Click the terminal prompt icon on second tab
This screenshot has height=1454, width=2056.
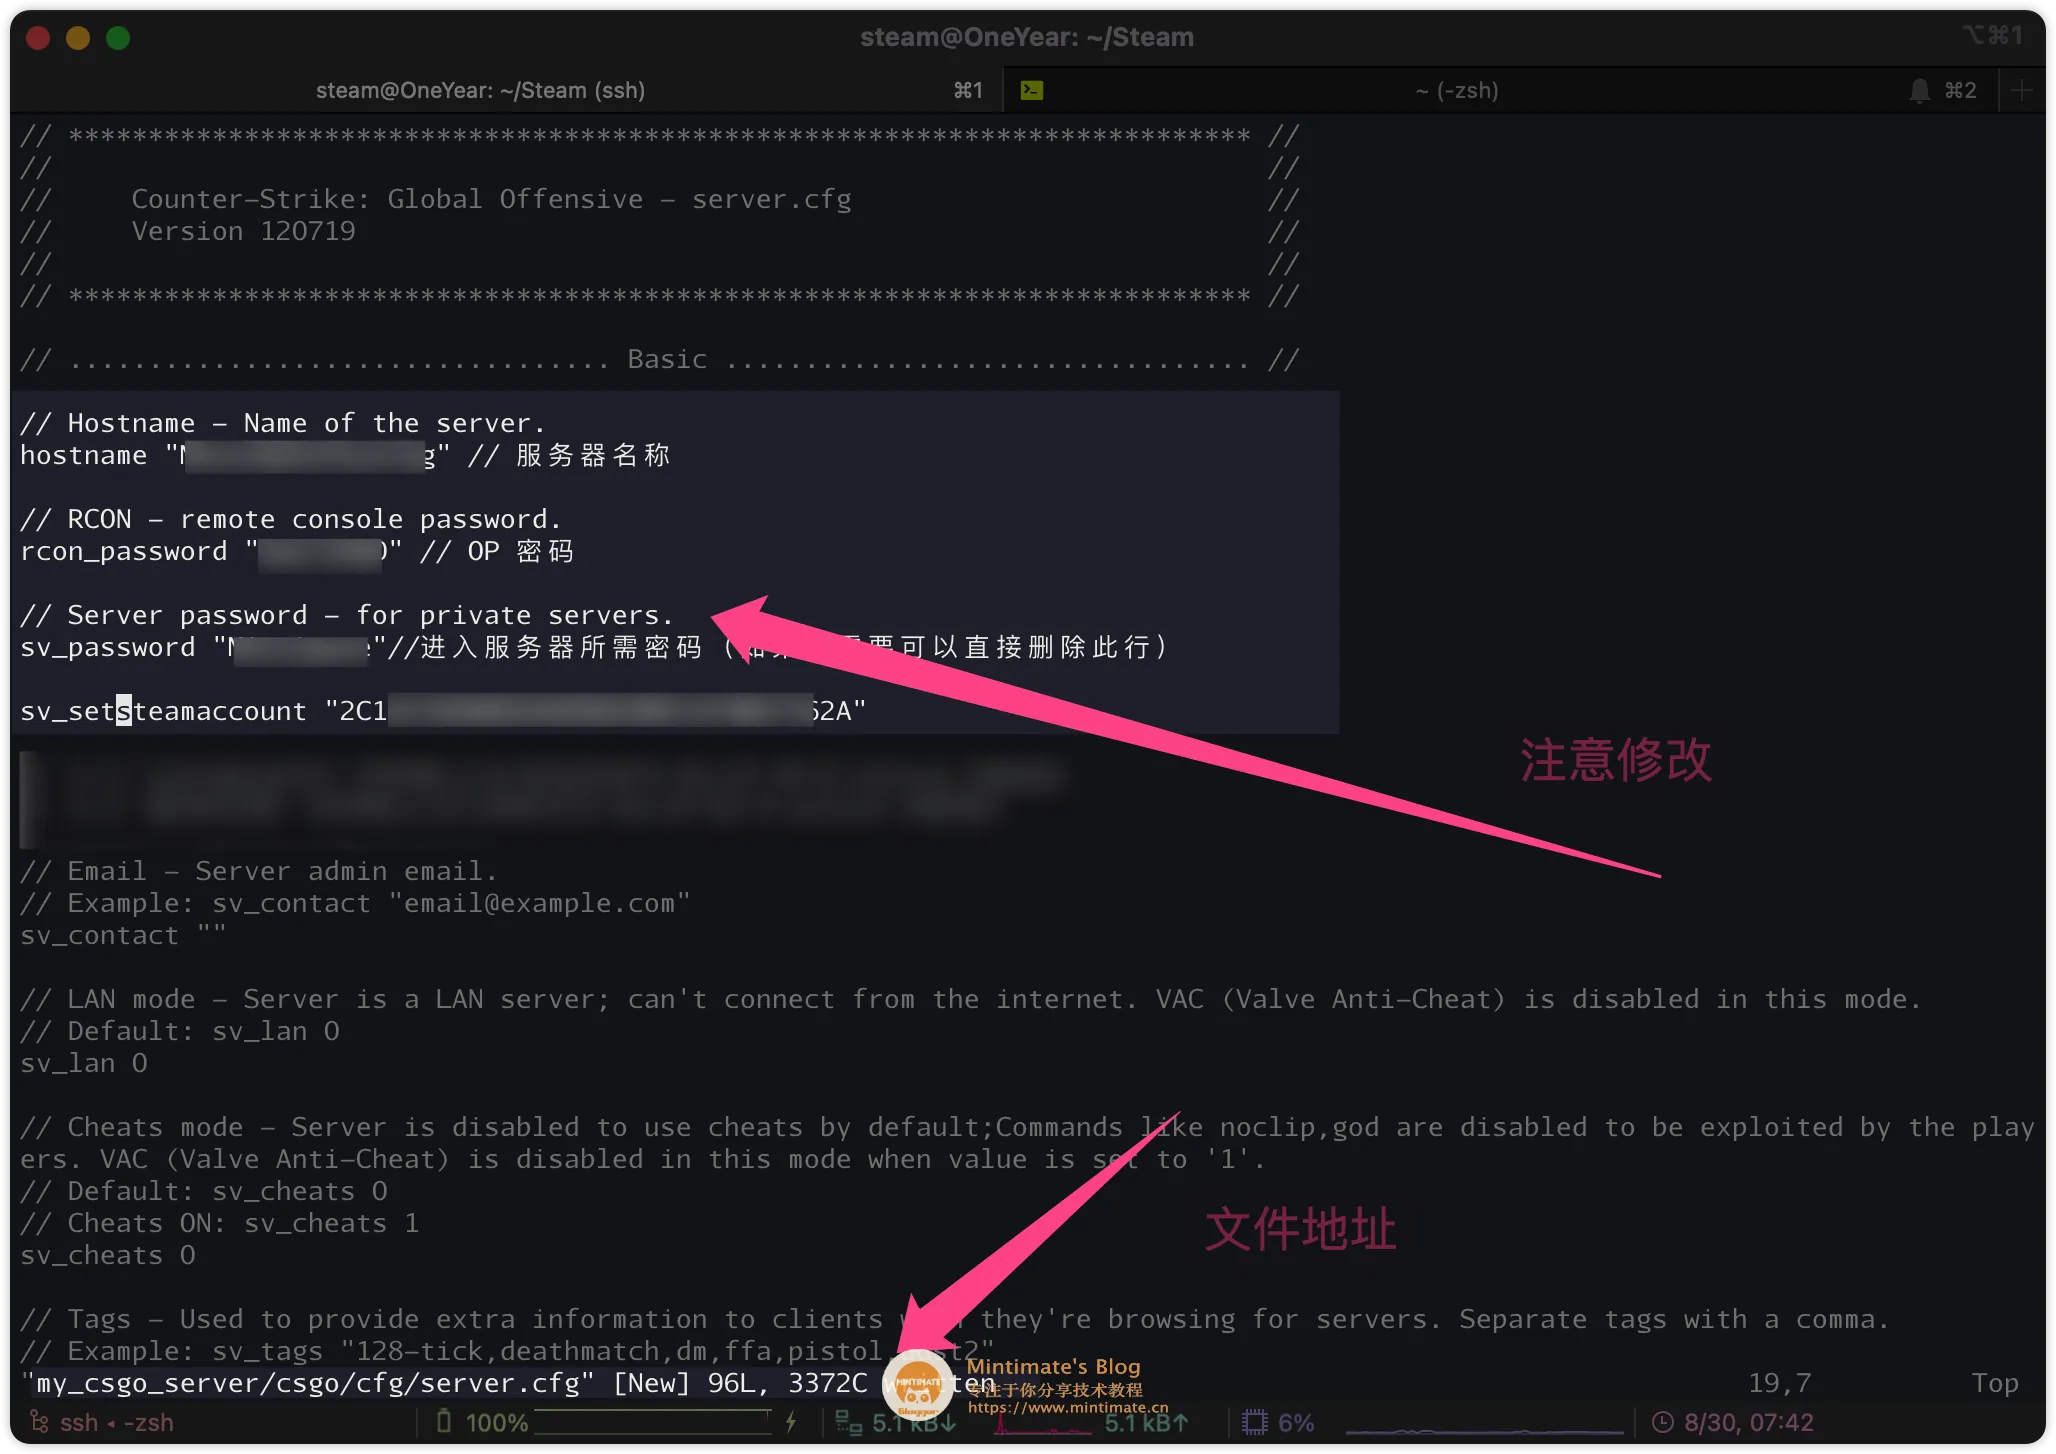[x=1032, y=91]
